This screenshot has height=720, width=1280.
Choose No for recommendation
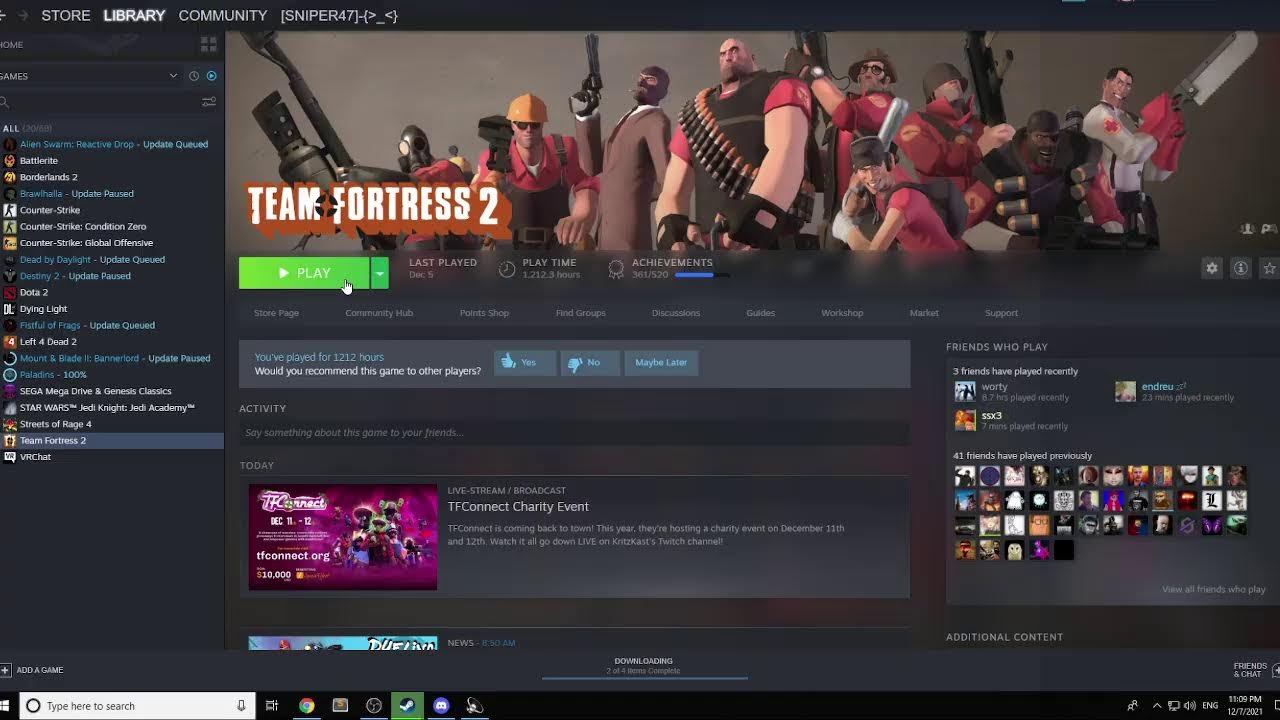(x=590, y=362)
